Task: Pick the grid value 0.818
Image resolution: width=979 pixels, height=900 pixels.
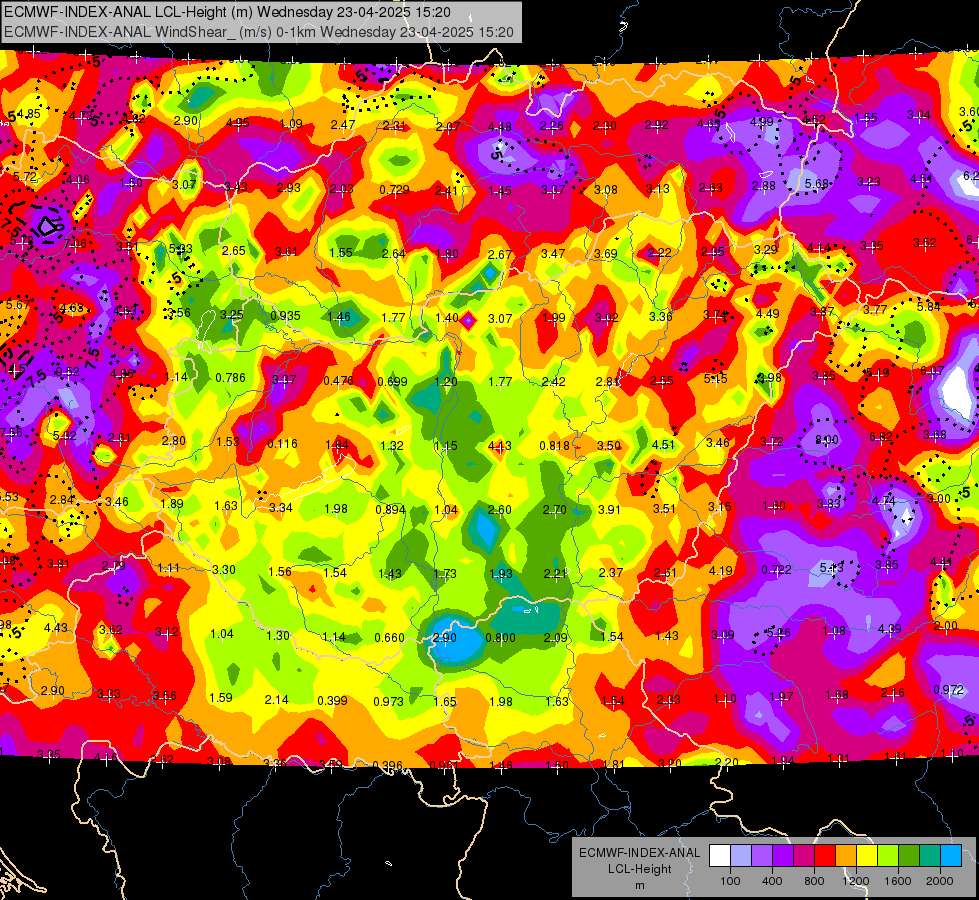Action: click(554, 445)
